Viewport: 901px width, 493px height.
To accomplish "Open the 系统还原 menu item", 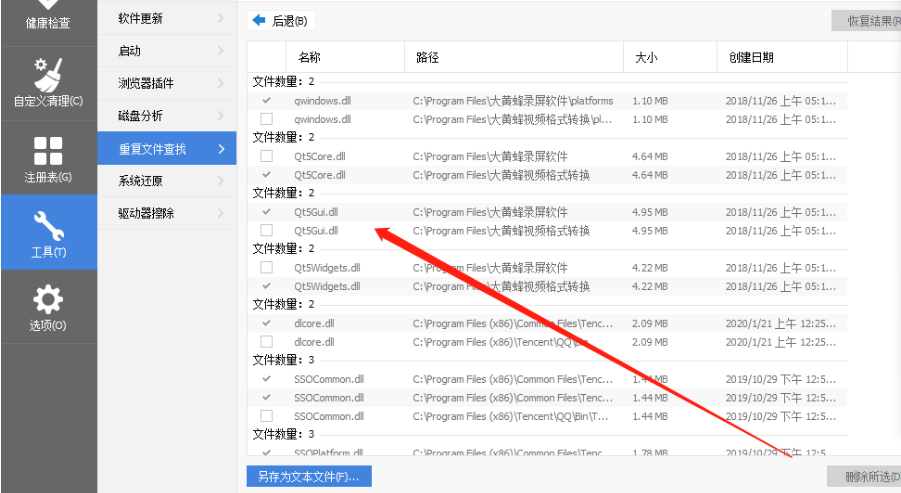I will click(140, 181).
